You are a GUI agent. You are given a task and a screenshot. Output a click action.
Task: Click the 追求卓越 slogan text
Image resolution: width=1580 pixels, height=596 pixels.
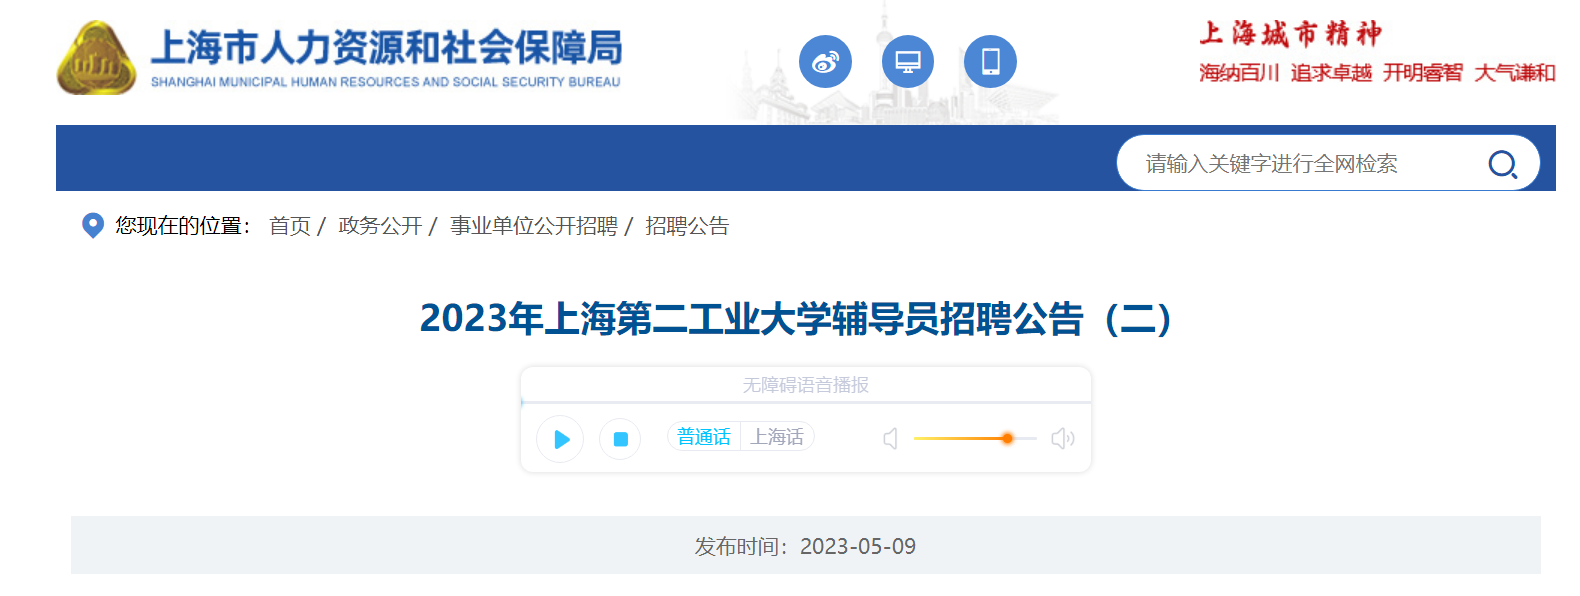1331,73
